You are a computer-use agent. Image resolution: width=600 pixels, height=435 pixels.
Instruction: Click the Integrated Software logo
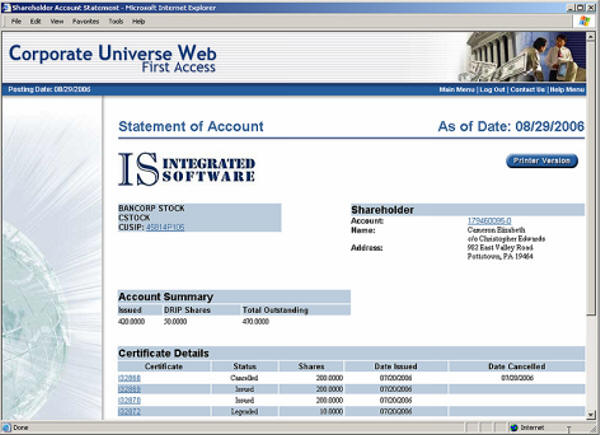(x=186, y=169)
